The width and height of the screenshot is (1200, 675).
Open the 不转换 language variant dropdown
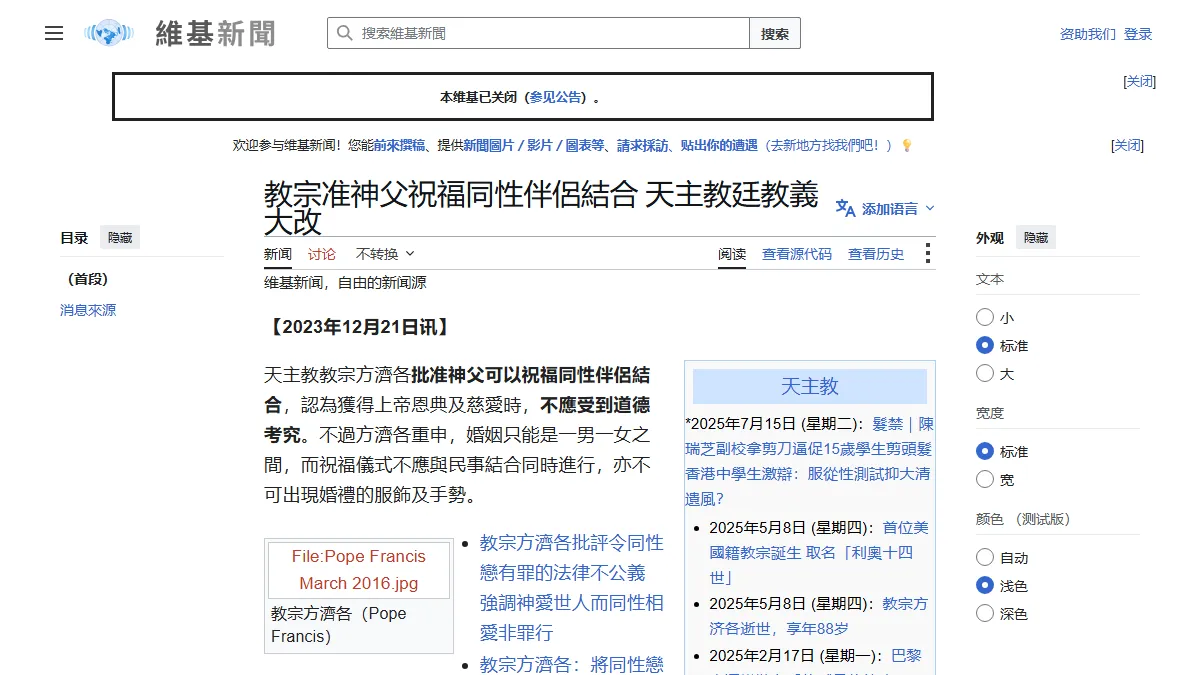(x=385, y=254)
